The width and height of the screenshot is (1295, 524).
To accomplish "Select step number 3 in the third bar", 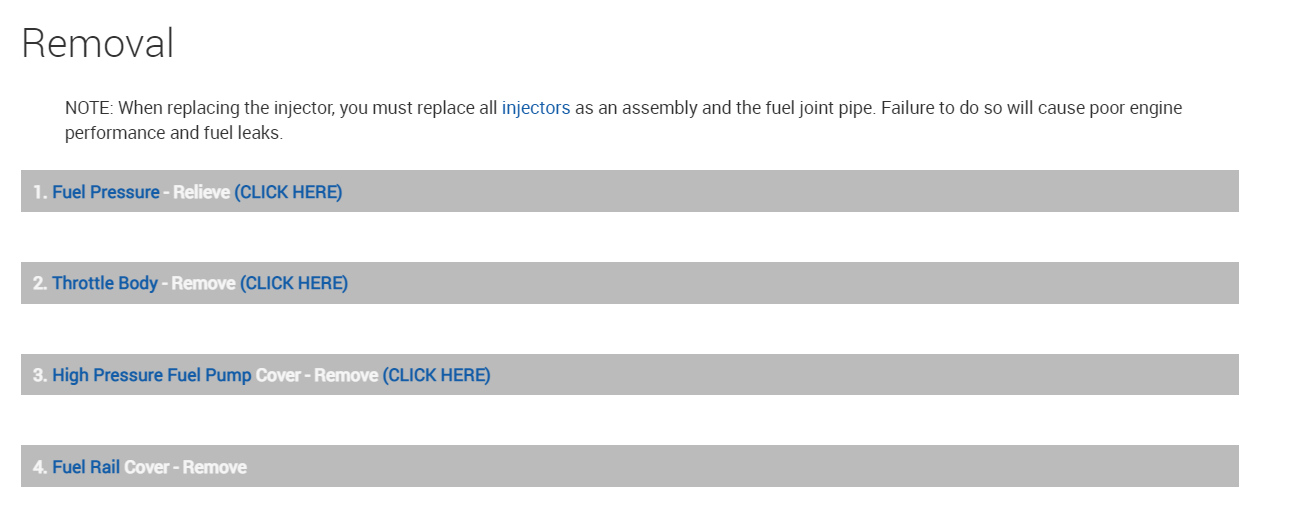I will pos(39,375).
